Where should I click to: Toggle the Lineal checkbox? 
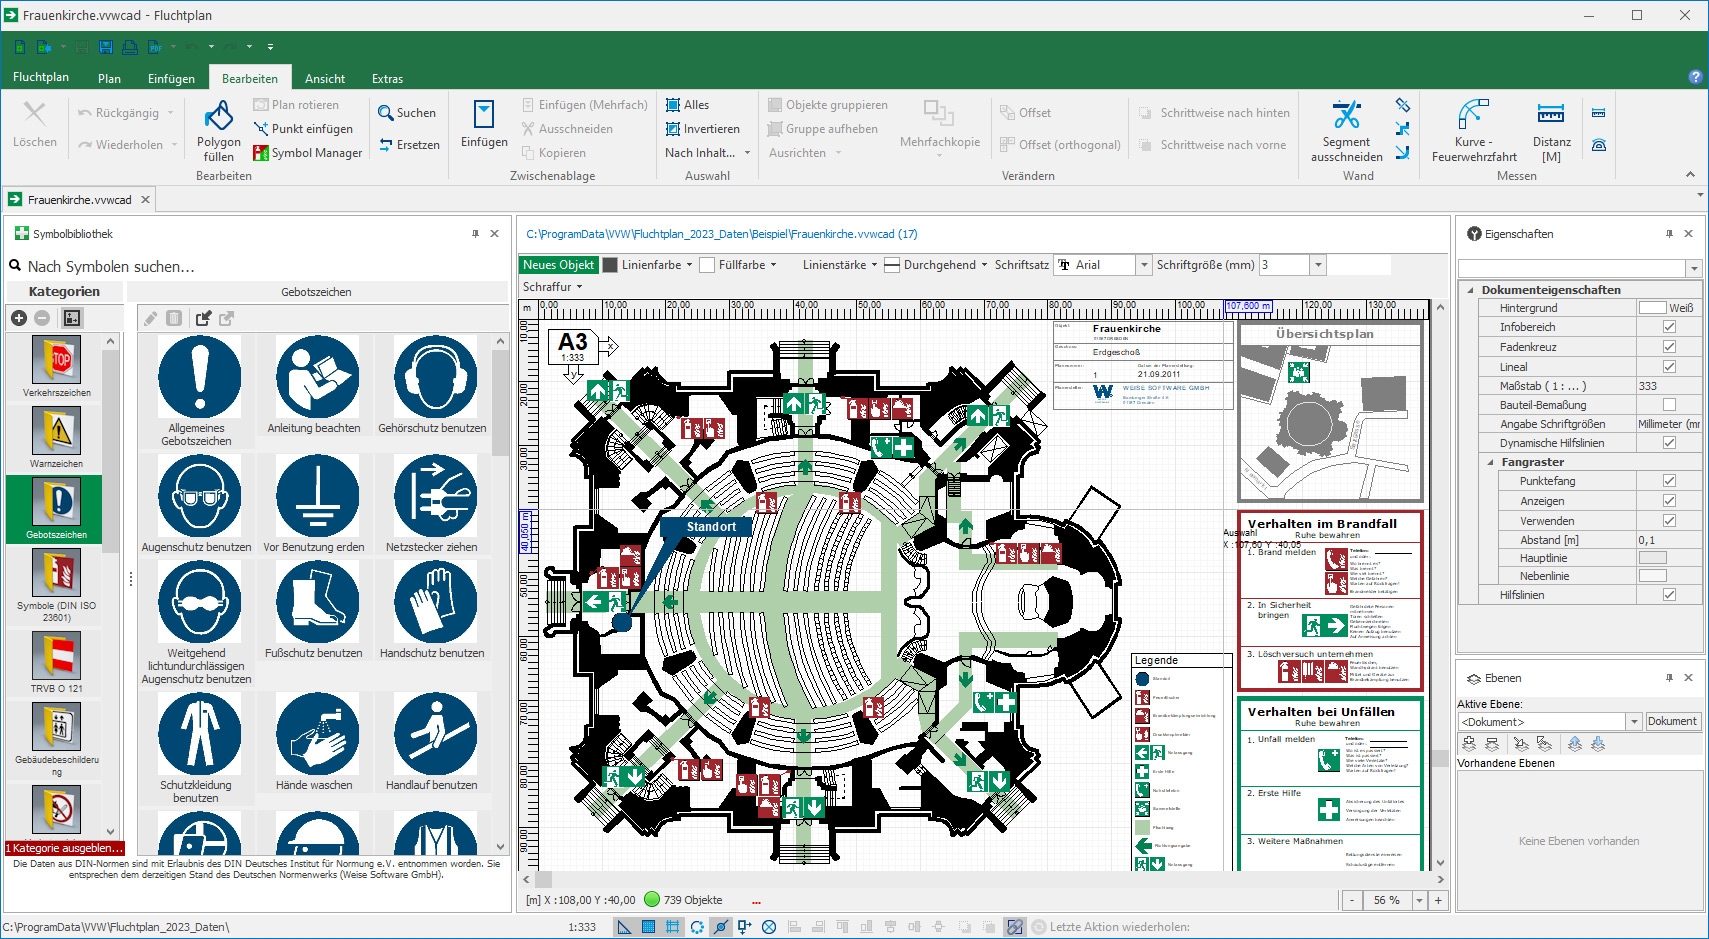pos(1669,367)
